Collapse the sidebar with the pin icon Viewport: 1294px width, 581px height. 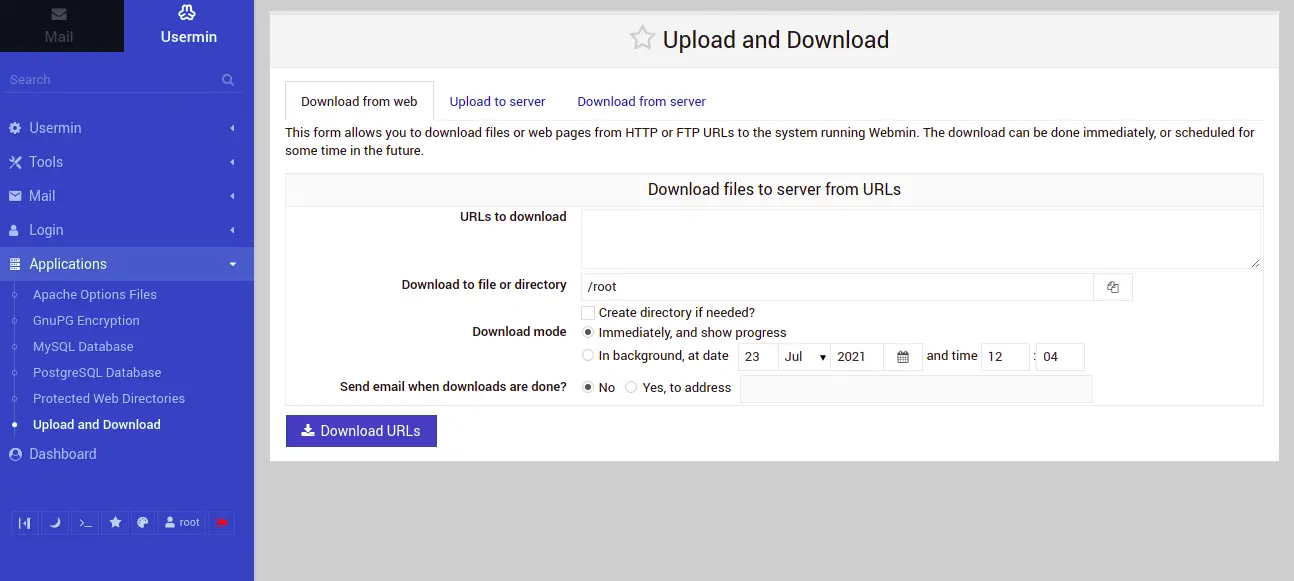coord(25,522)
